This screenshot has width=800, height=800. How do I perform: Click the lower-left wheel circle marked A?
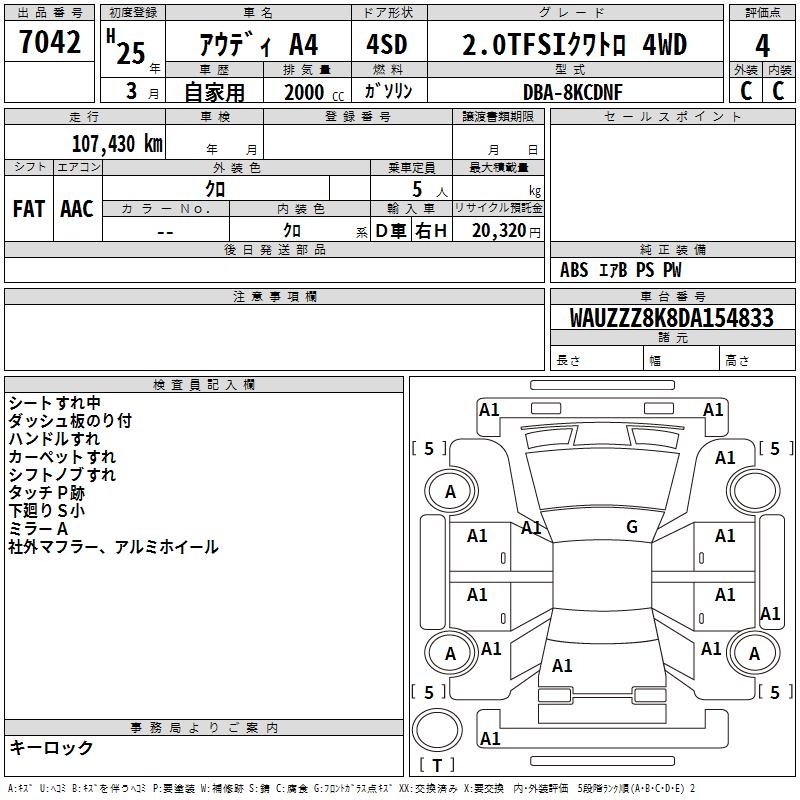point(450,654)
